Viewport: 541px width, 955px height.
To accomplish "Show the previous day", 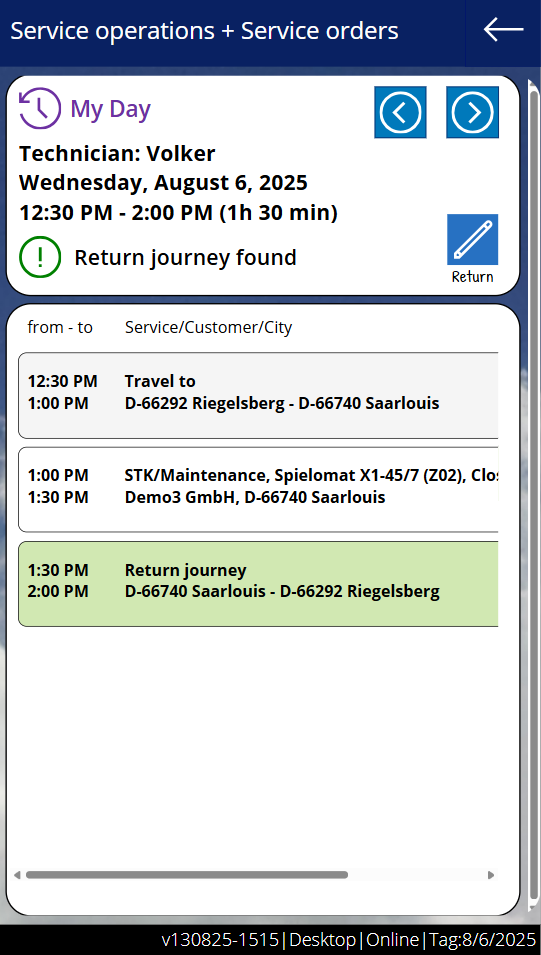I will click(400, 112).
